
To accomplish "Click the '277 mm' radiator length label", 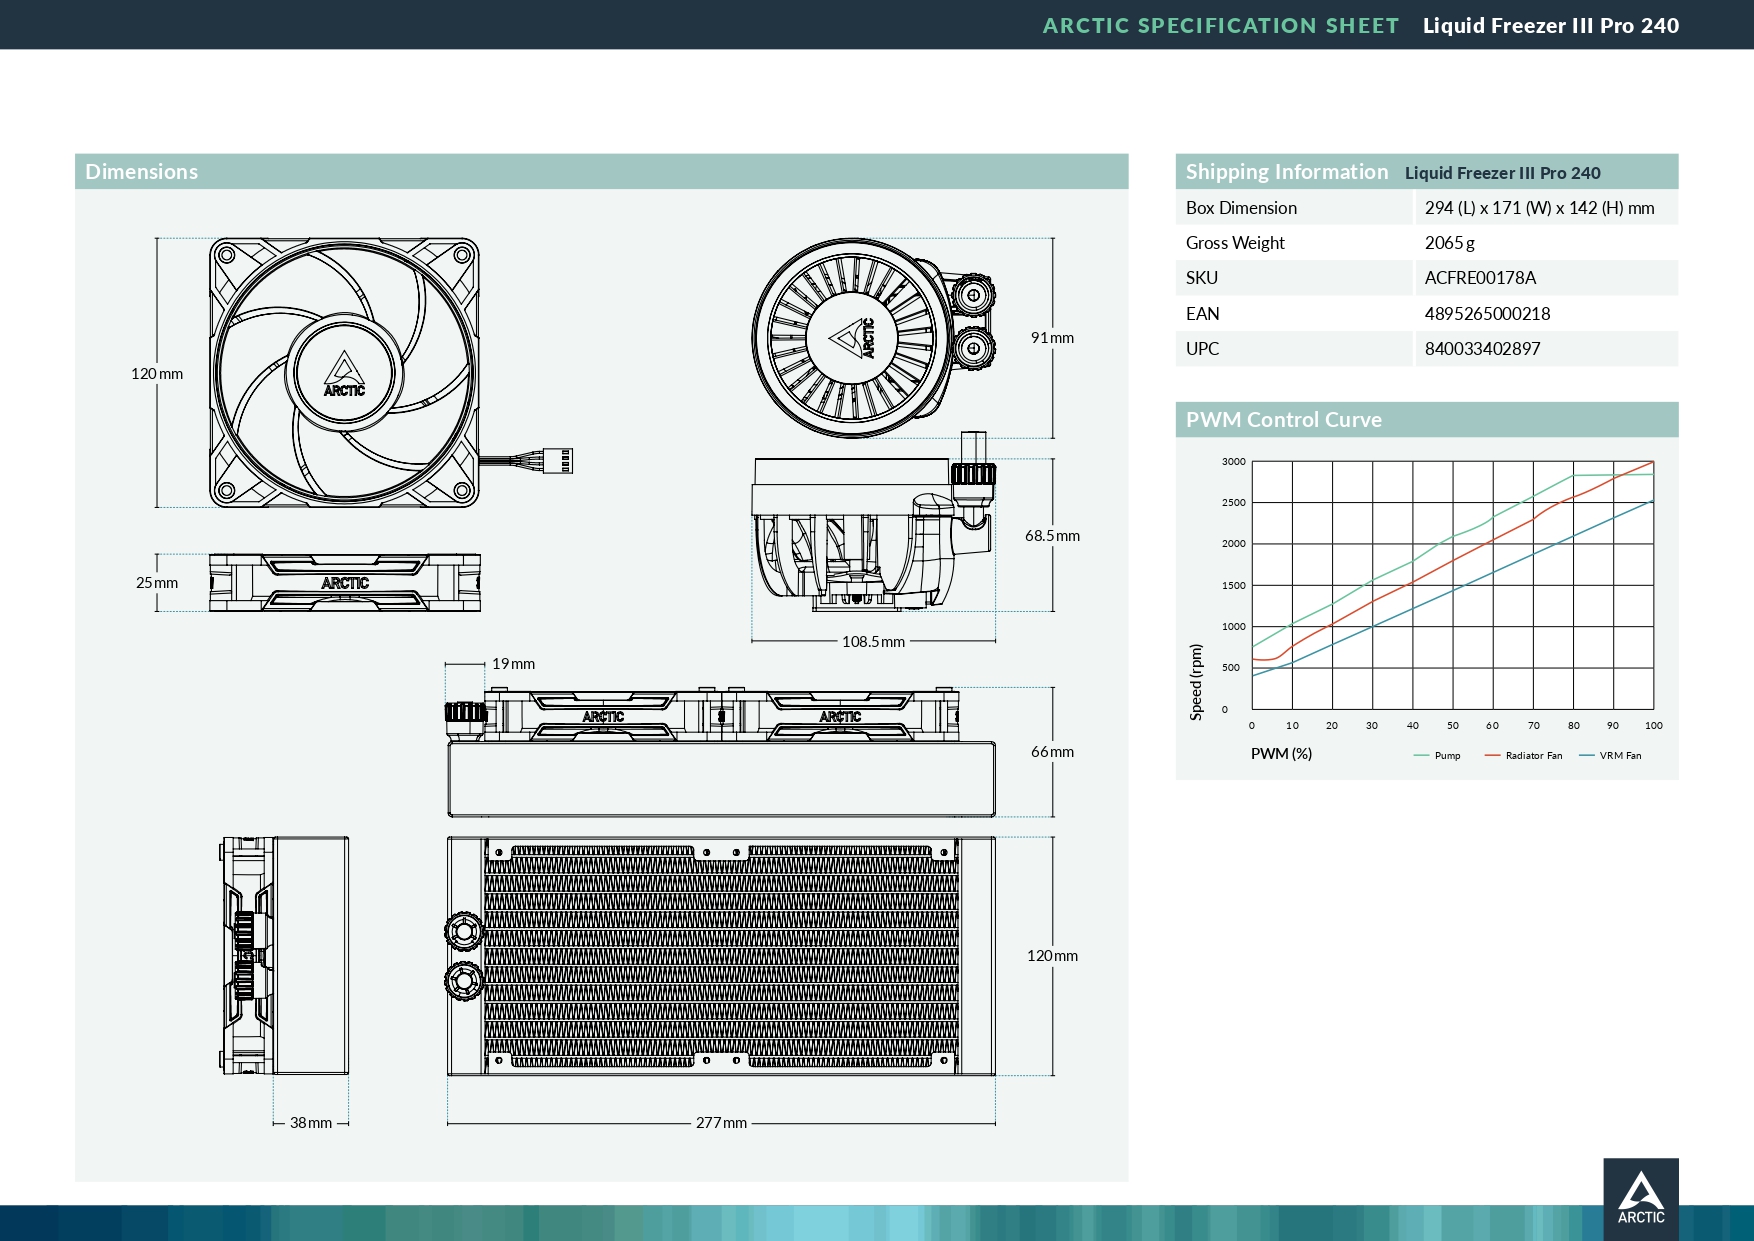I will [x=721, y=1123].
